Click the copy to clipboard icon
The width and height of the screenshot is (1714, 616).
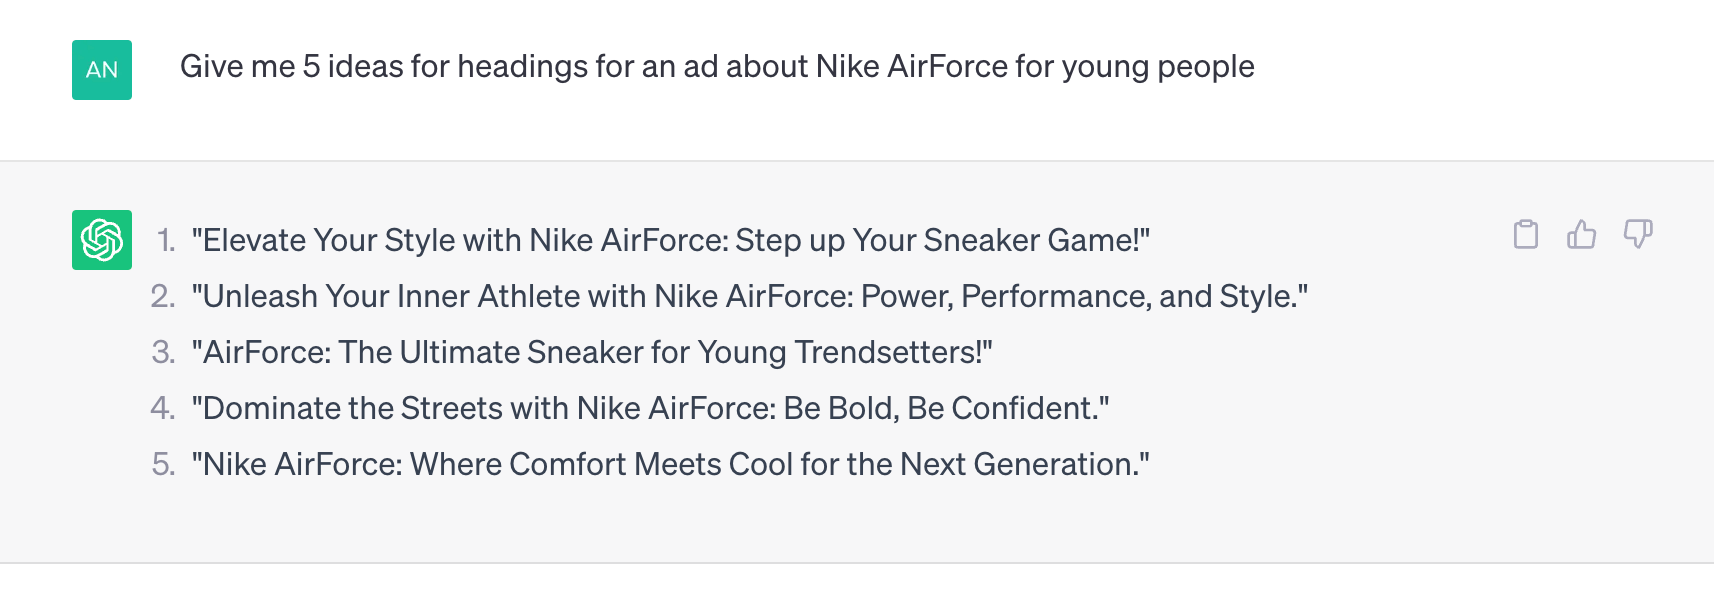point(1525,234)
